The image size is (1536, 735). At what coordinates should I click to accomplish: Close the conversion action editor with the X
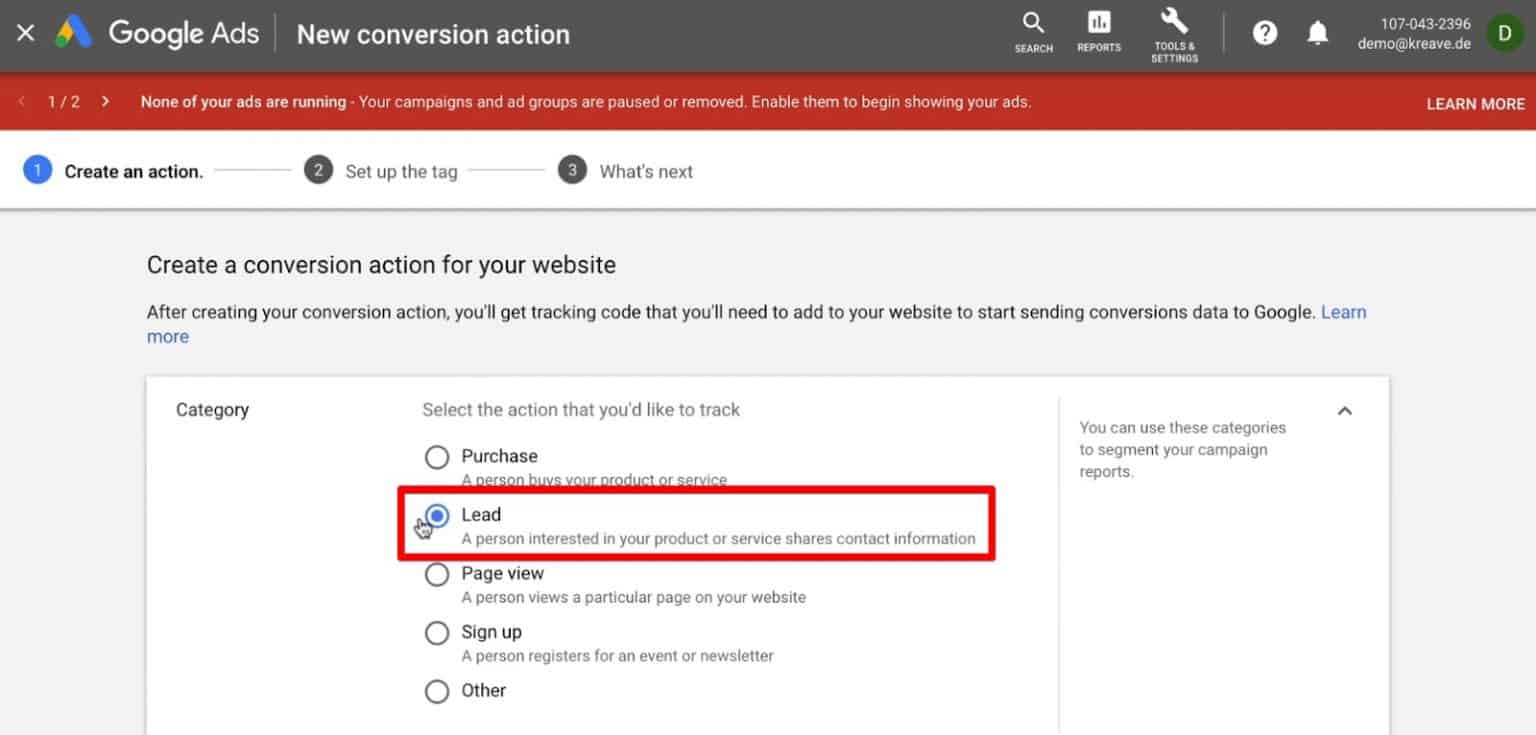click(x=25, y=33)
